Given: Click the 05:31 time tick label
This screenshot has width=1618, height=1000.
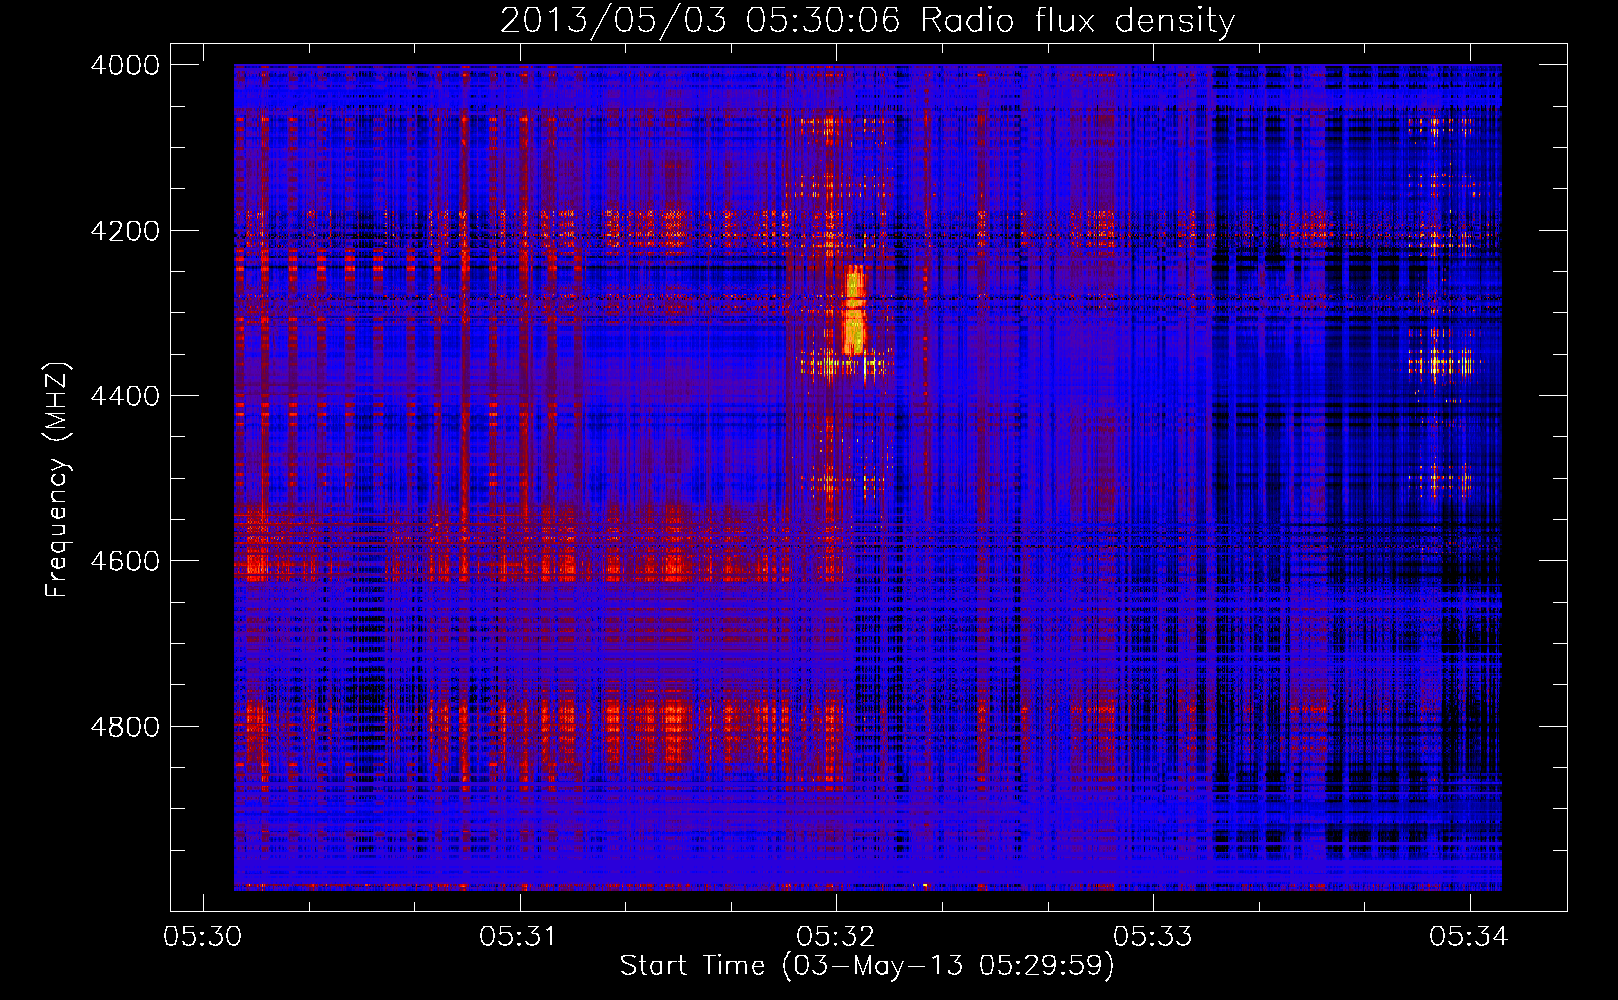Looking at the screenshot, I should [x=519, y=936].
